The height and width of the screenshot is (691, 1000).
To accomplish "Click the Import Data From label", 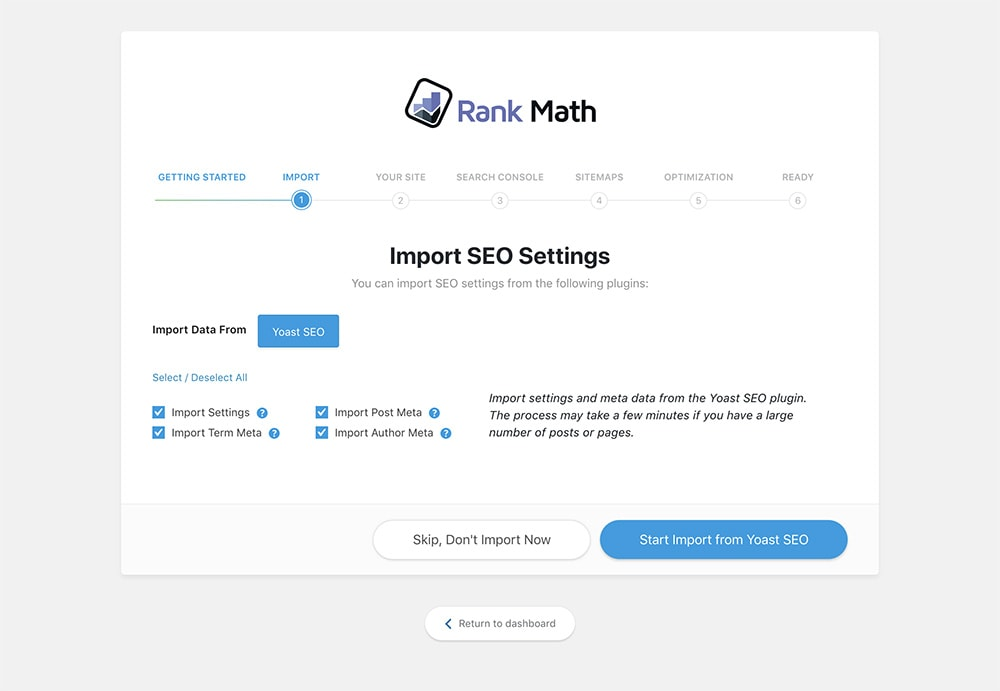I will point(199,330).
